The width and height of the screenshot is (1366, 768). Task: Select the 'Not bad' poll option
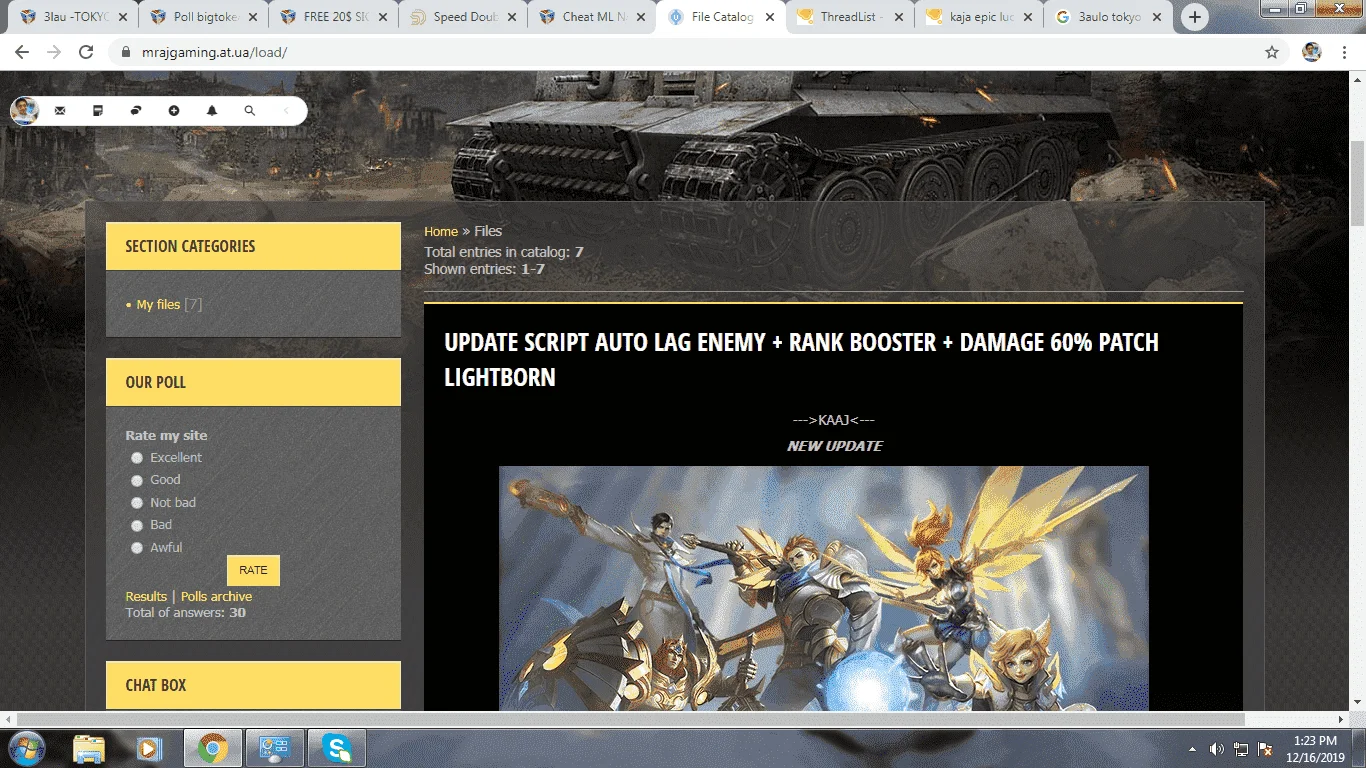pyautogui.click(x=137, y=503)
